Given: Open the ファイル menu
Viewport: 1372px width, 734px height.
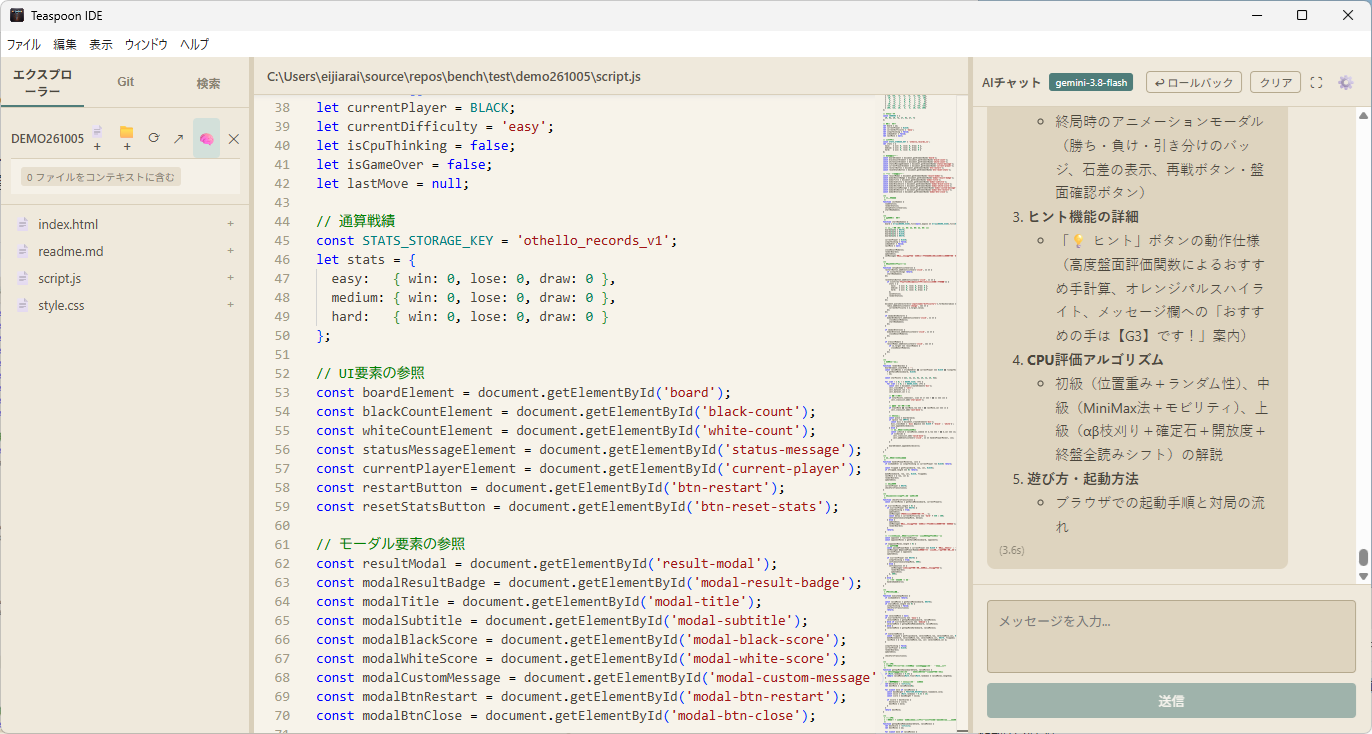Looking at the screenshot, I should click(24, 45).
